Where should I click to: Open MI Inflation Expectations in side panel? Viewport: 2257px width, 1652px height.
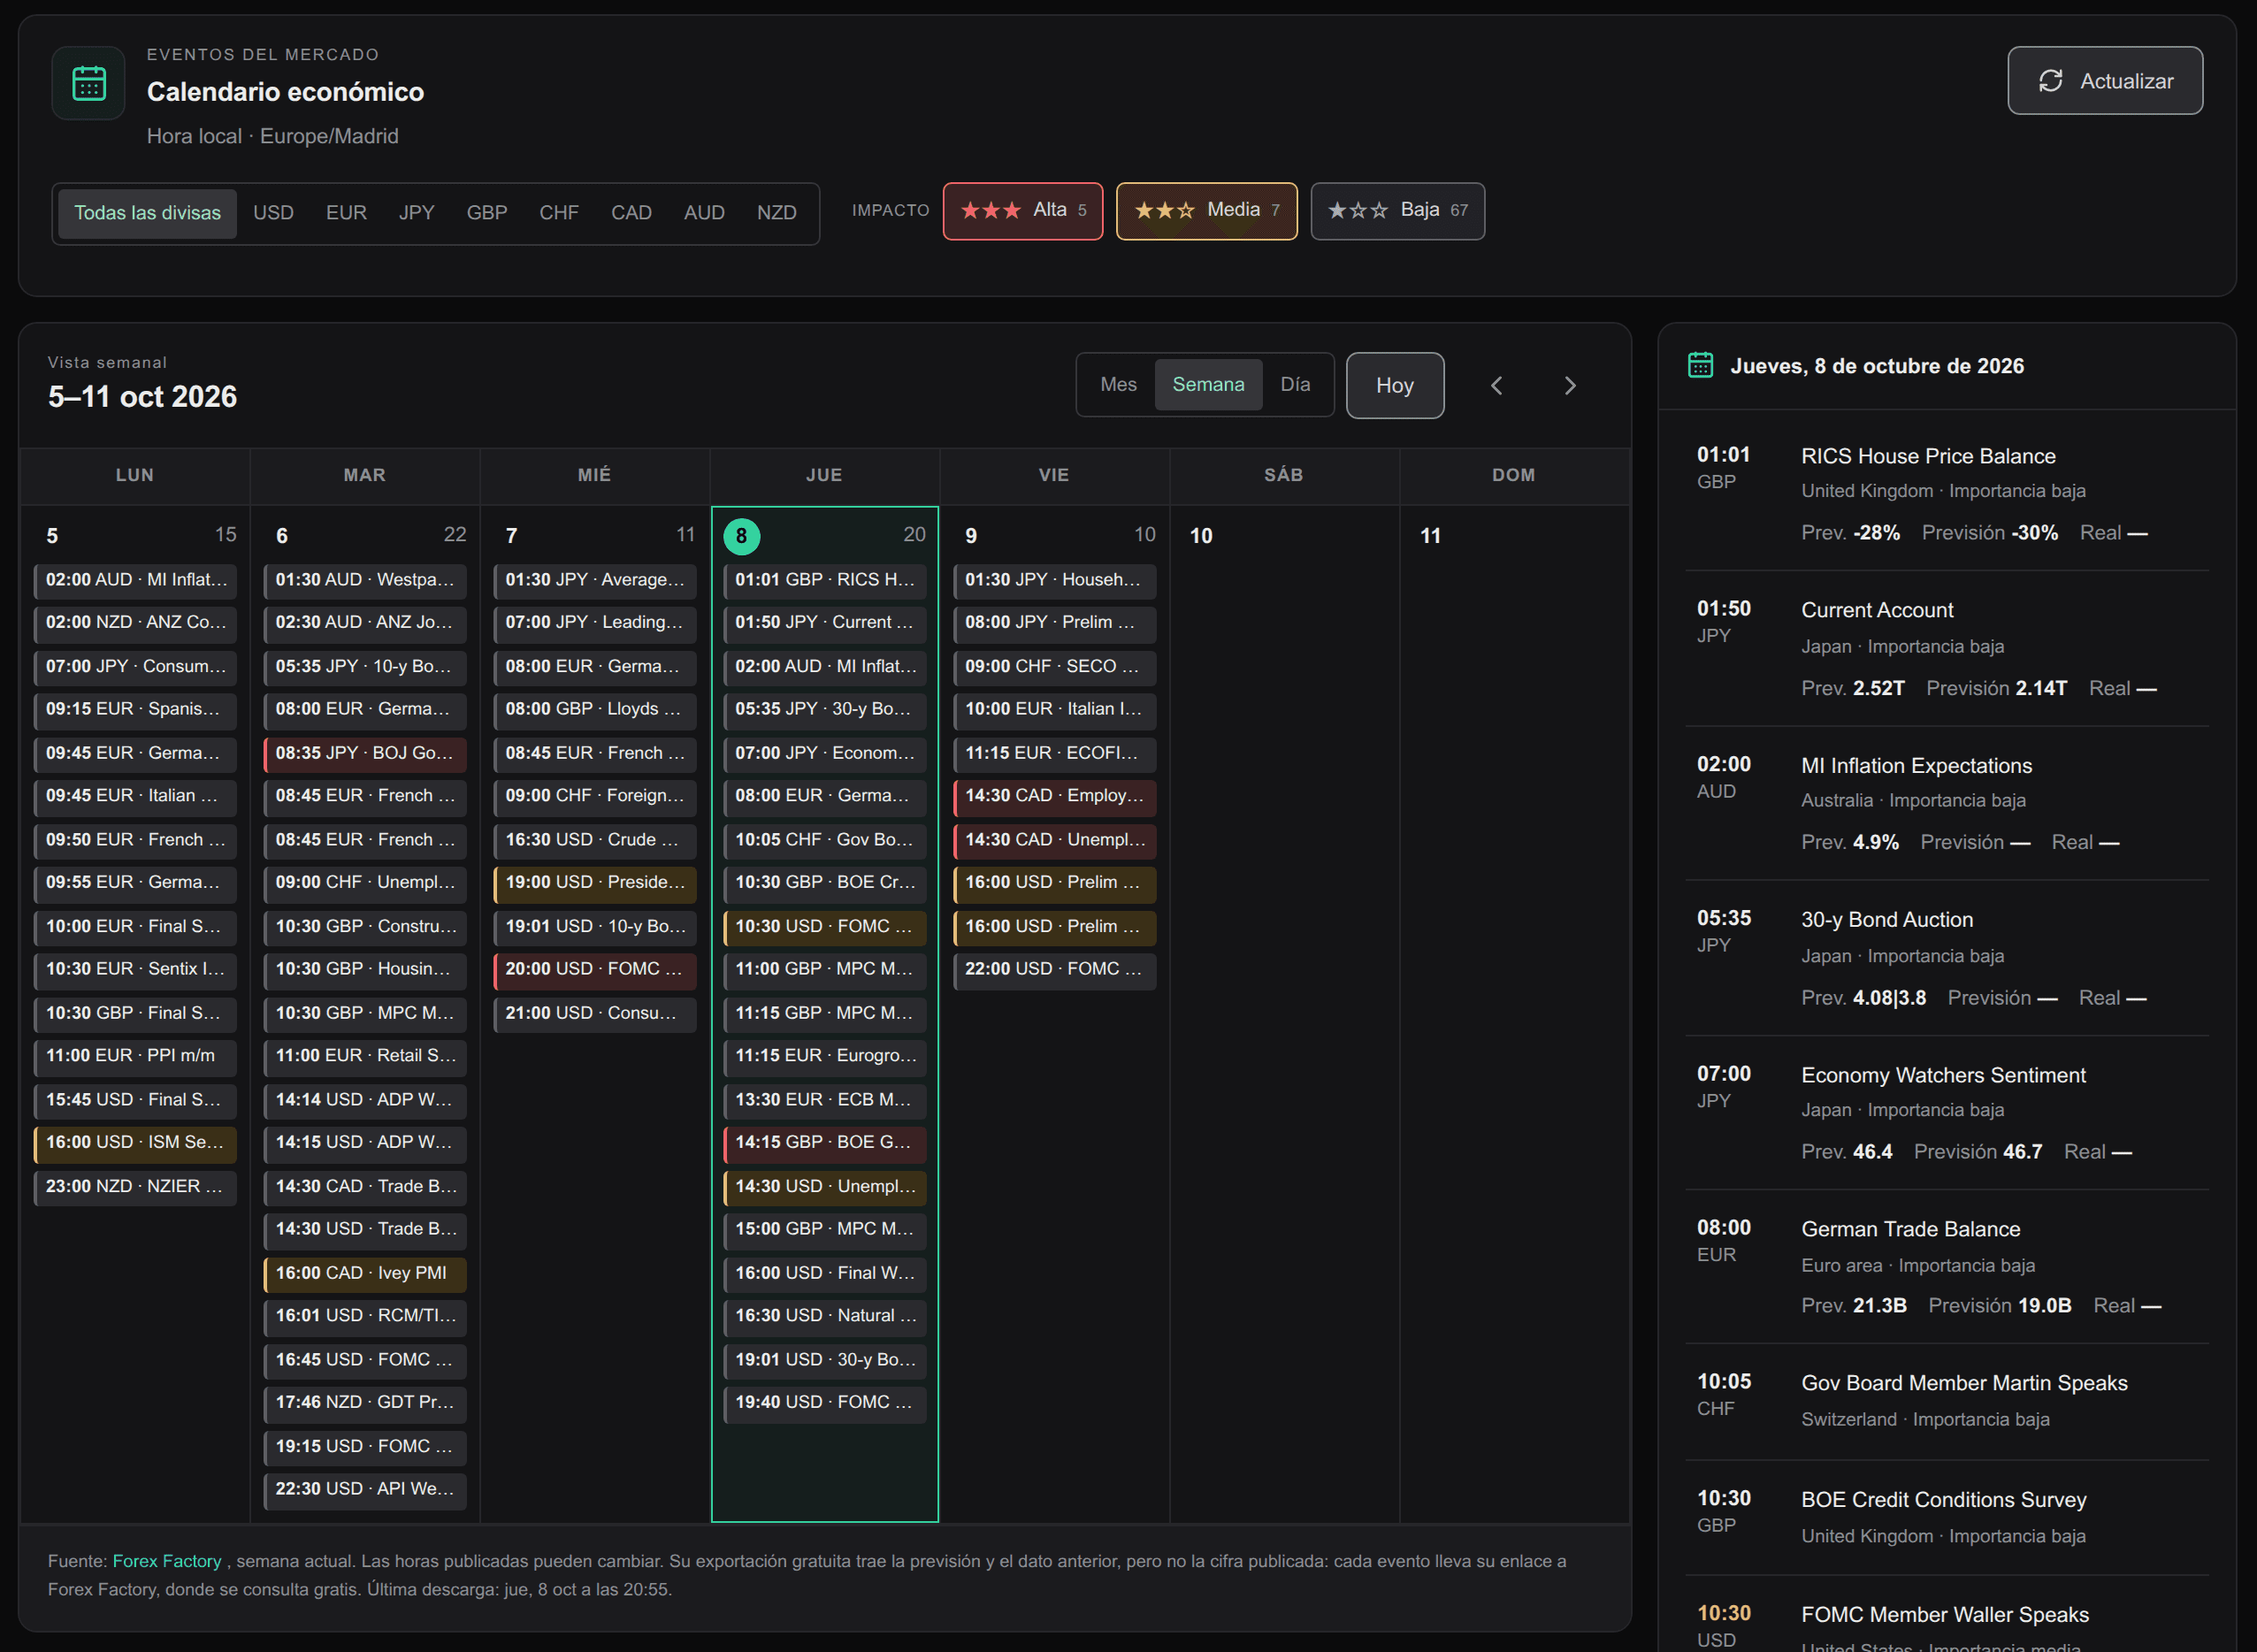[1946, 804]
